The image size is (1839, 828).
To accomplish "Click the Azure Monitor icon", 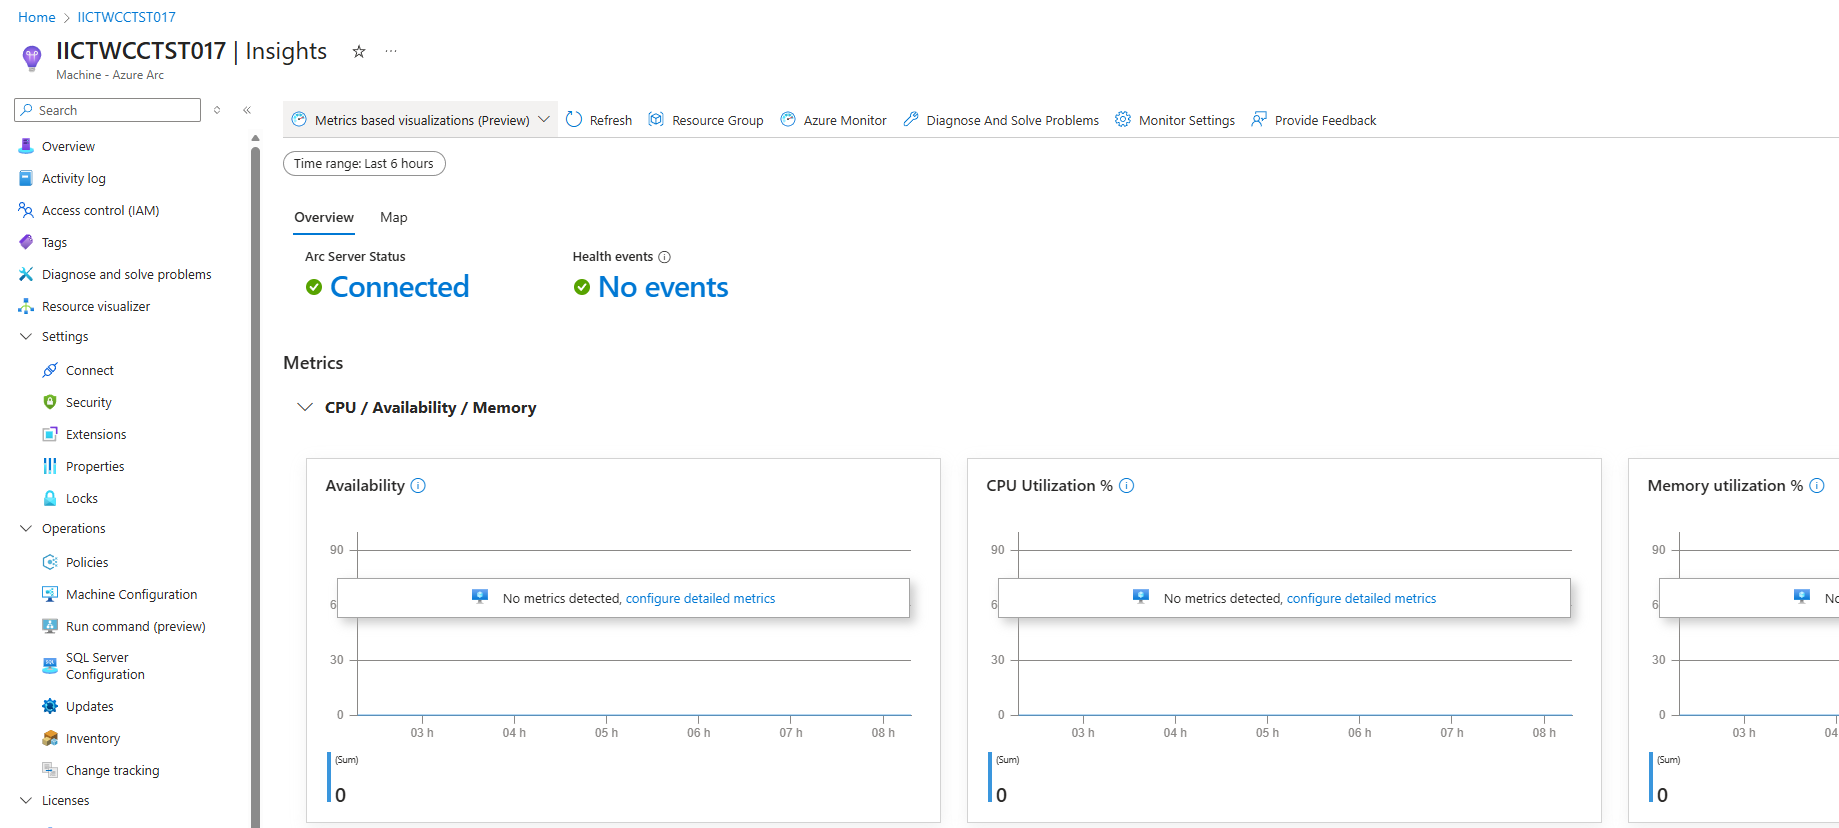I will 788,120.
